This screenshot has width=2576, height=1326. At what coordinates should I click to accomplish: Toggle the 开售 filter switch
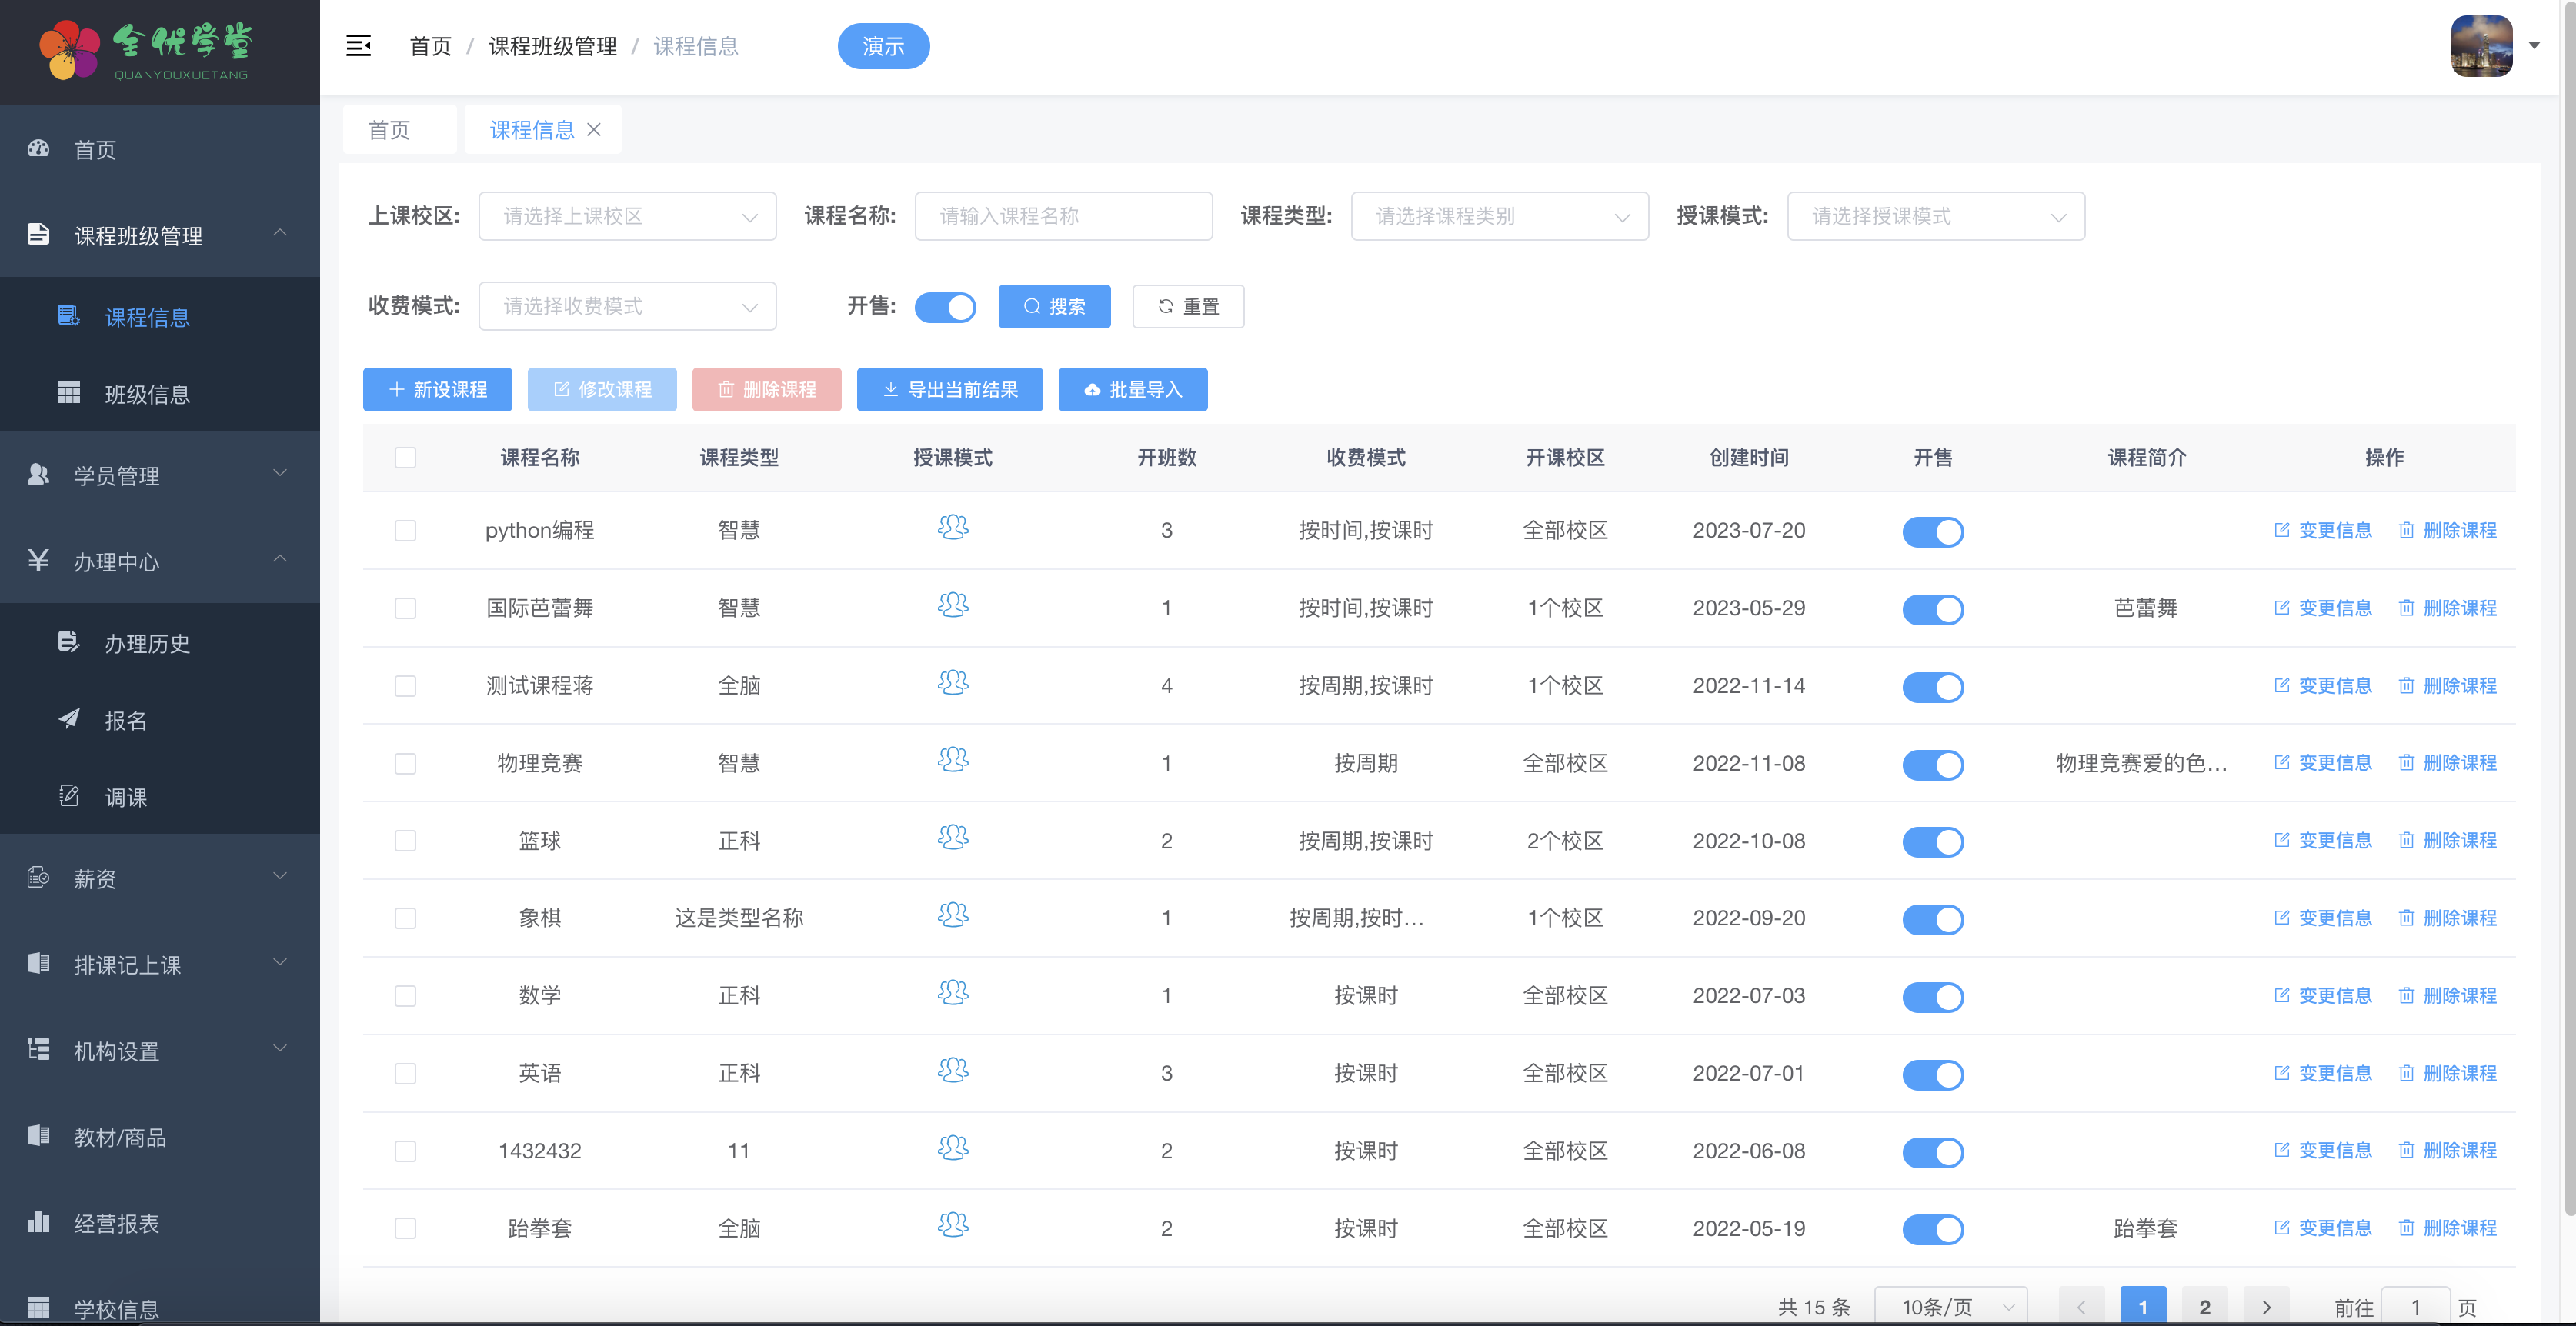945,307
